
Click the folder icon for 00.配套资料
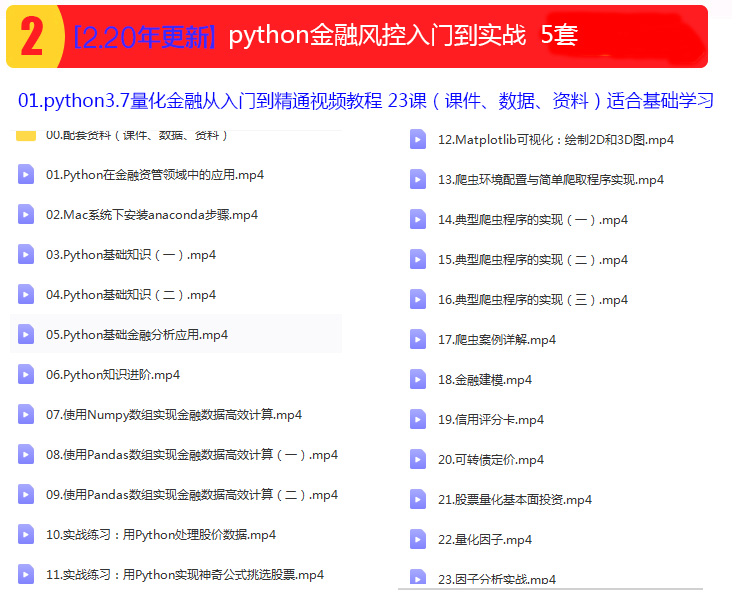26,136
